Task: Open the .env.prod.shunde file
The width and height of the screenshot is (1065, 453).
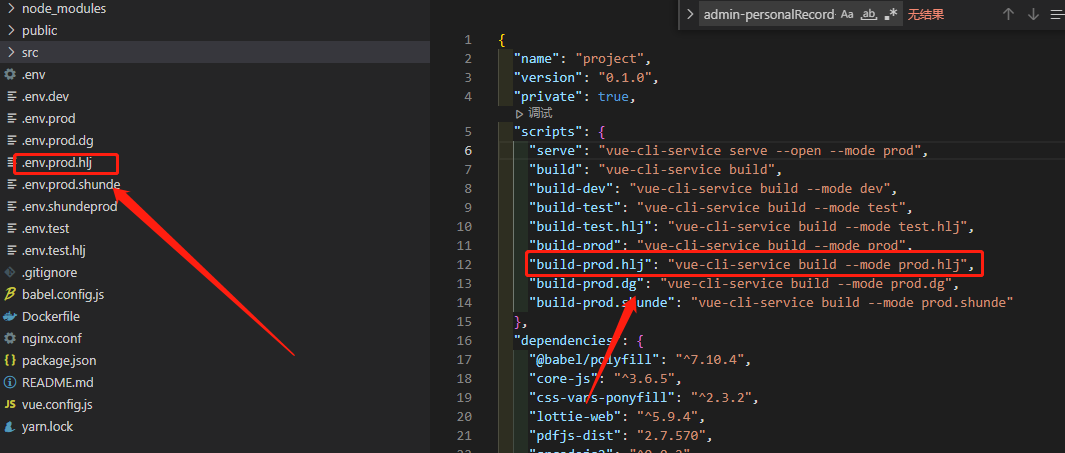Action: (x=71, y=185)
